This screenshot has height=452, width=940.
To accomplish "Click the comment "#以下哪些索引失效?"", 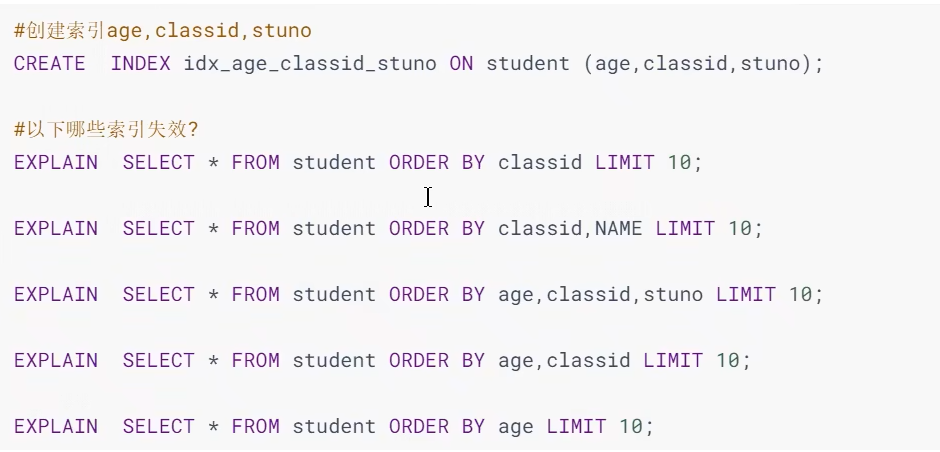I will (106, 130).
